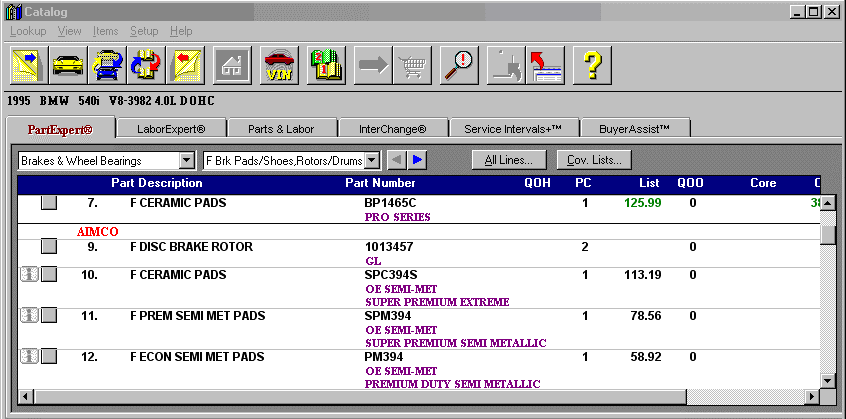Check the box for item 7 ceramic pads

[x=49, y=203]
